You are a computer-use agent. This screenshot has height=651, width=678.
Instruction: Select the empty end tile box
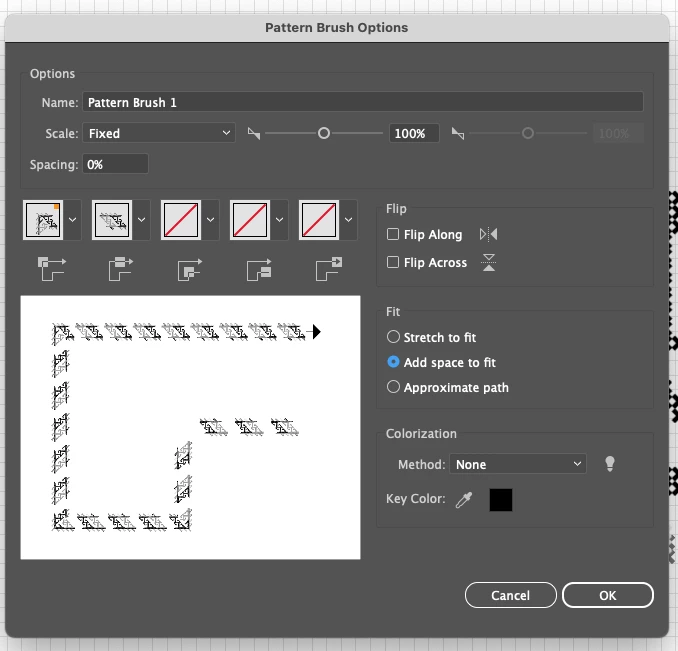[319, 220]
